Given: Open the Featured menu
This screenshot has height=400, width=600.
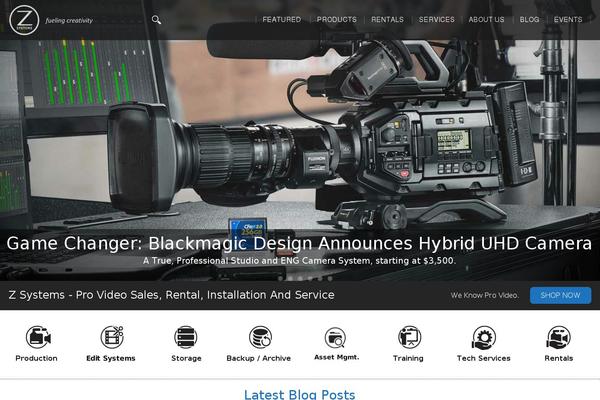Looking at the screenshot, I should coord(282,20).
